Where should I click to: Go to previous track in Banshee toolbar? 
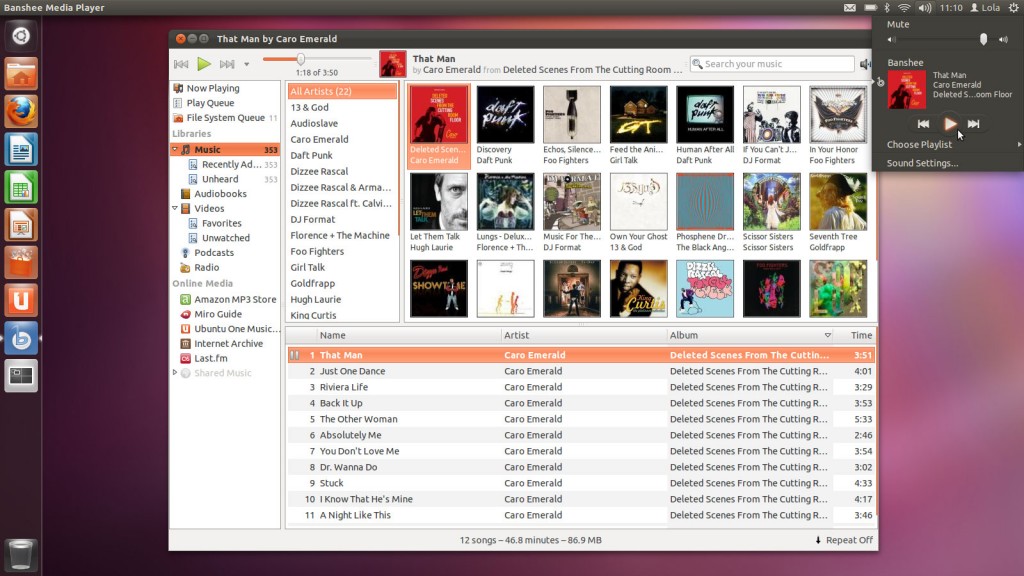tap(181, 64)
